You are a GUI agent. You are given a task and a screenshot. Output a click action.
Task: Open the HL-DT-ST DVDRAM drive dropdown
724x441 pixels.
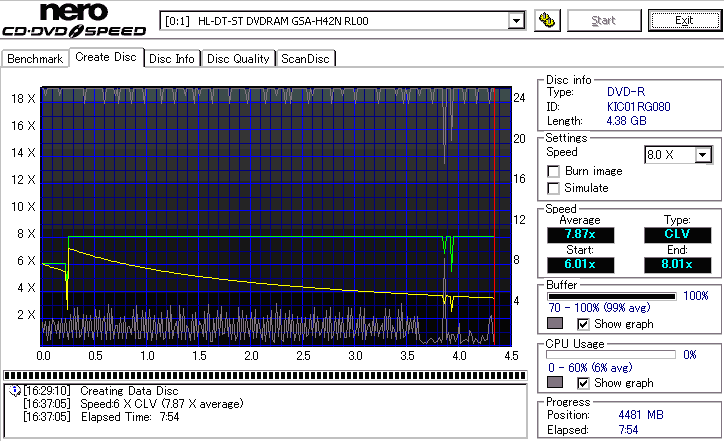click(516, 21)
